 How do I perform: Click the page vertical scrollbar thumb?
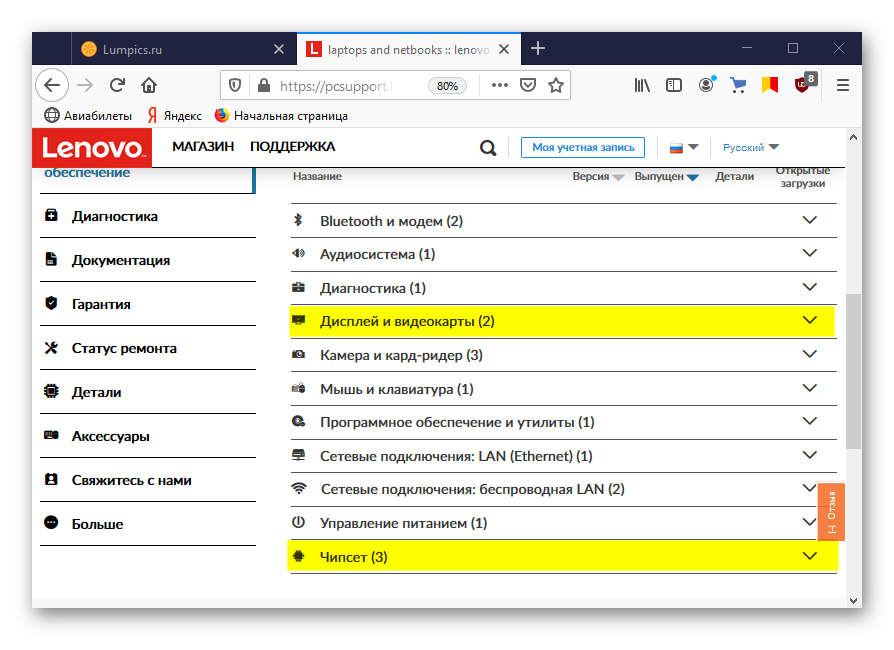(853, 370)
